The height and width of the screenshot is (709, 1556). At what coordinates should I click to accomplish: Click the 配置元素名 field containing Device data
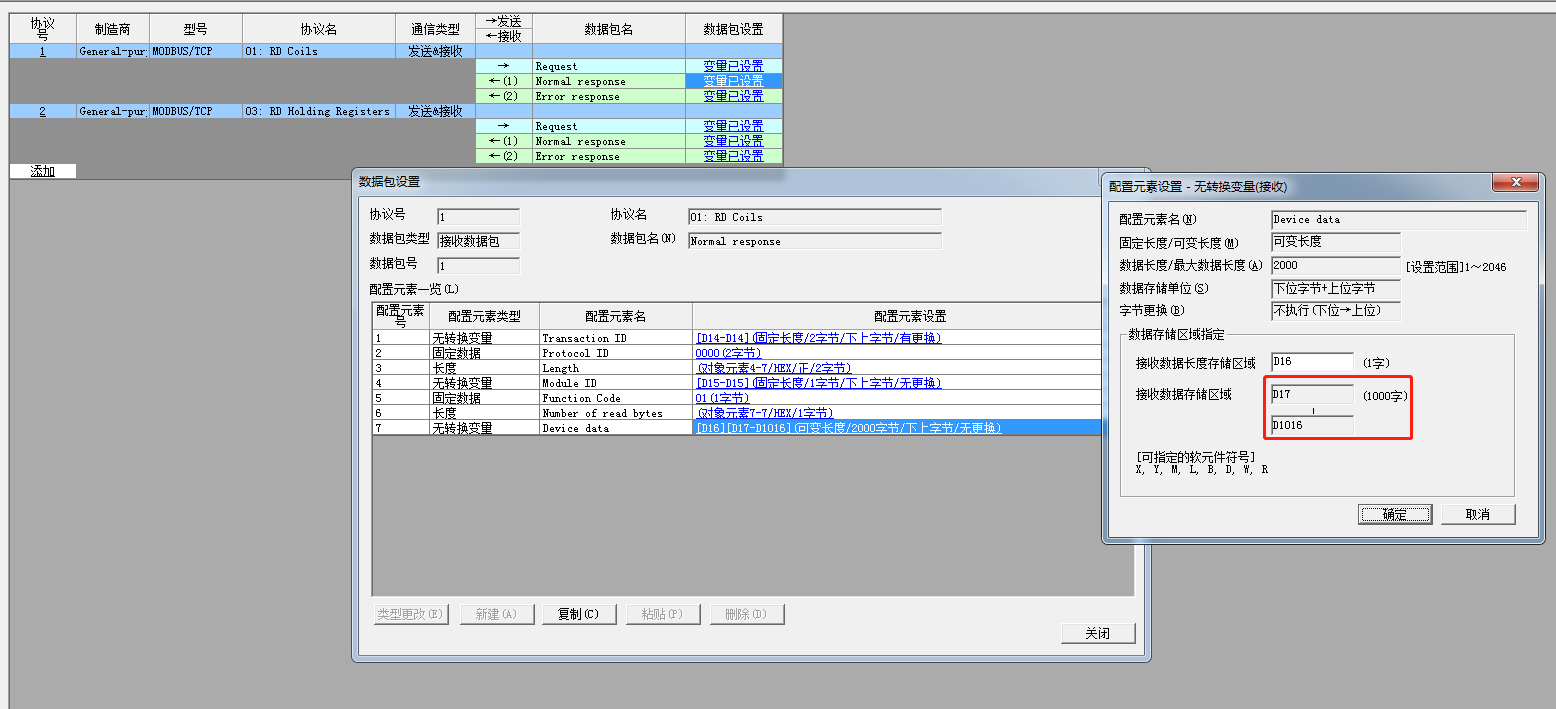[x=1397, y=219]
